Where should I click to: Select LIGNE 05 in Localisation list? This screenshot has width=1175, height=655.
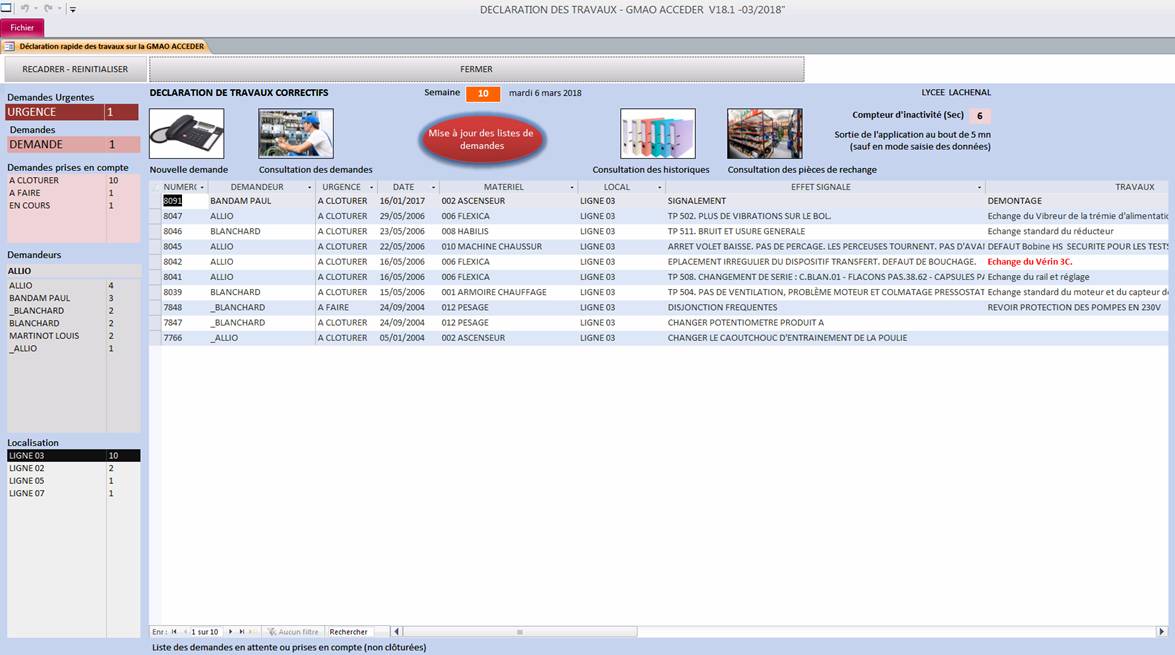(x=73, y=481)
